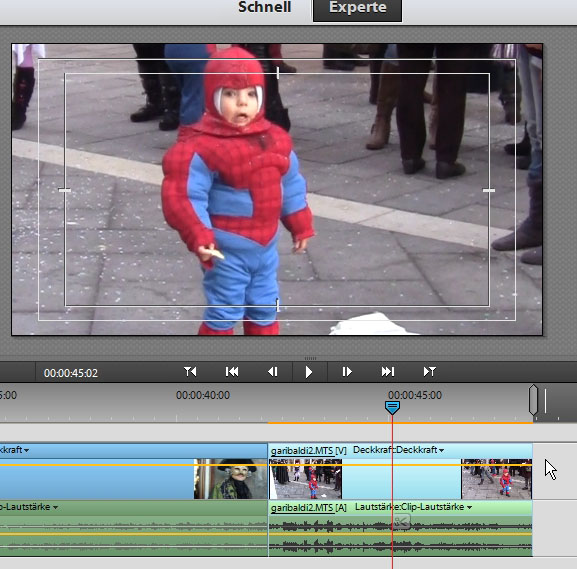The image size is (577, 569).
Task: Open Clip-Lautstärke dropdown on garibaldi2.MTS audio
Action: 469,507
